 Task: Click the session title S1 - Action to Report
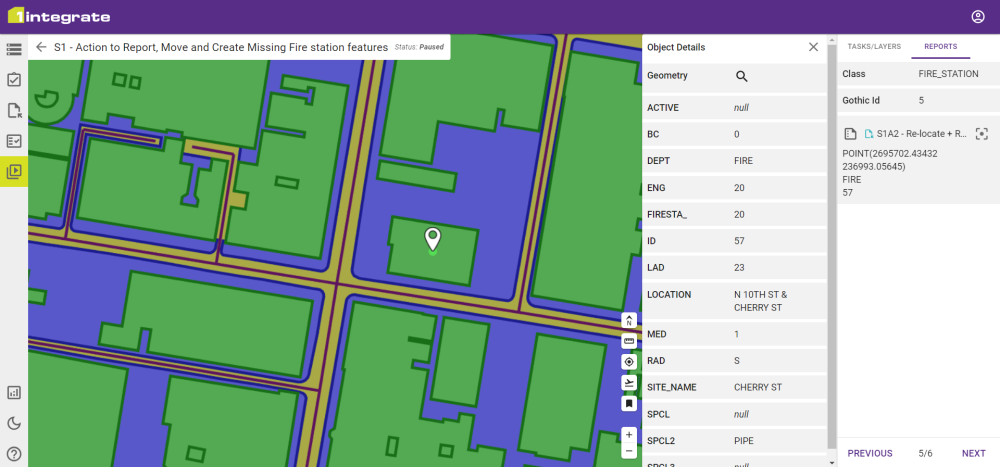coord(221,47)
